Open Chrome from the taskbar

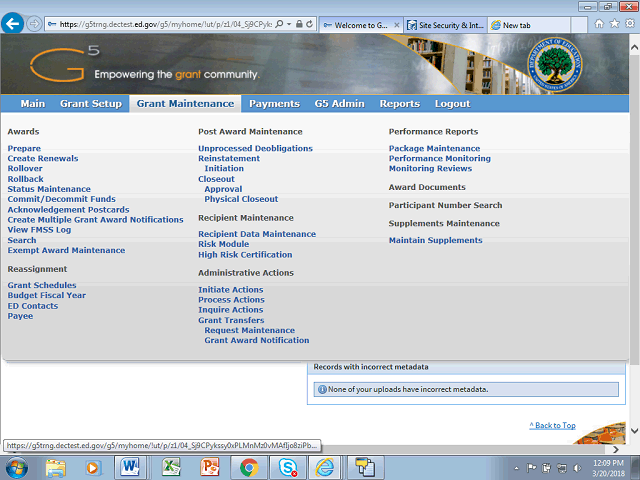249,467
